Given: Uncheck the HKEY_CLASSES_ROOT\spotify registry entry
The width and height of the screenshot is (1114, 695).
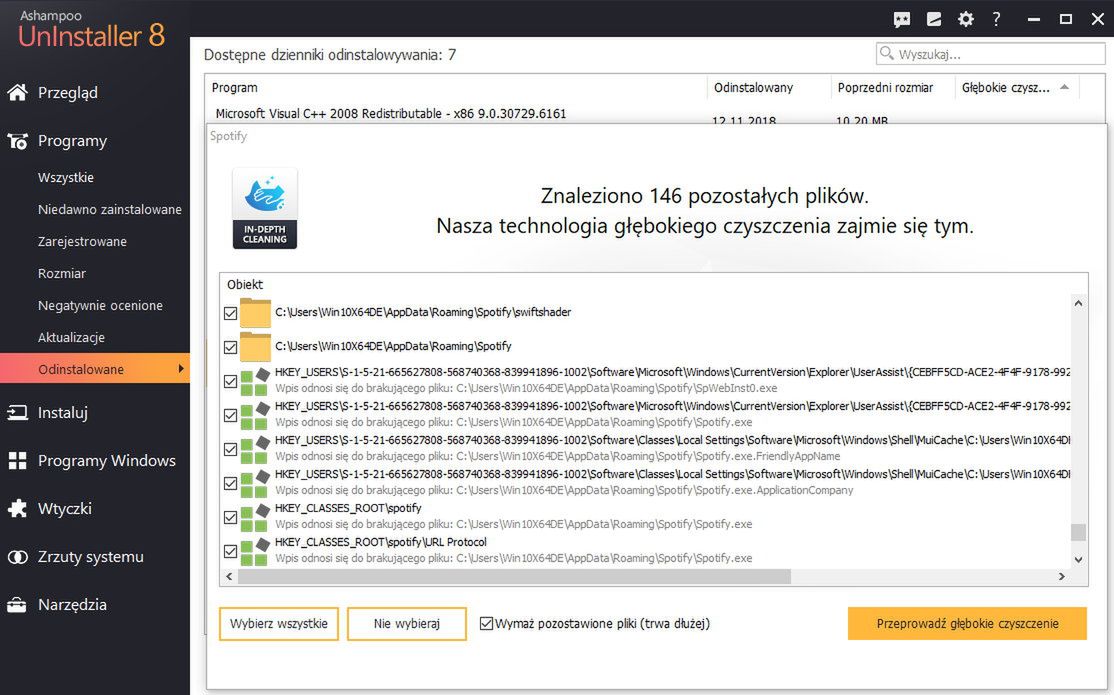Looking at the screenshot, I should point(230,518).
